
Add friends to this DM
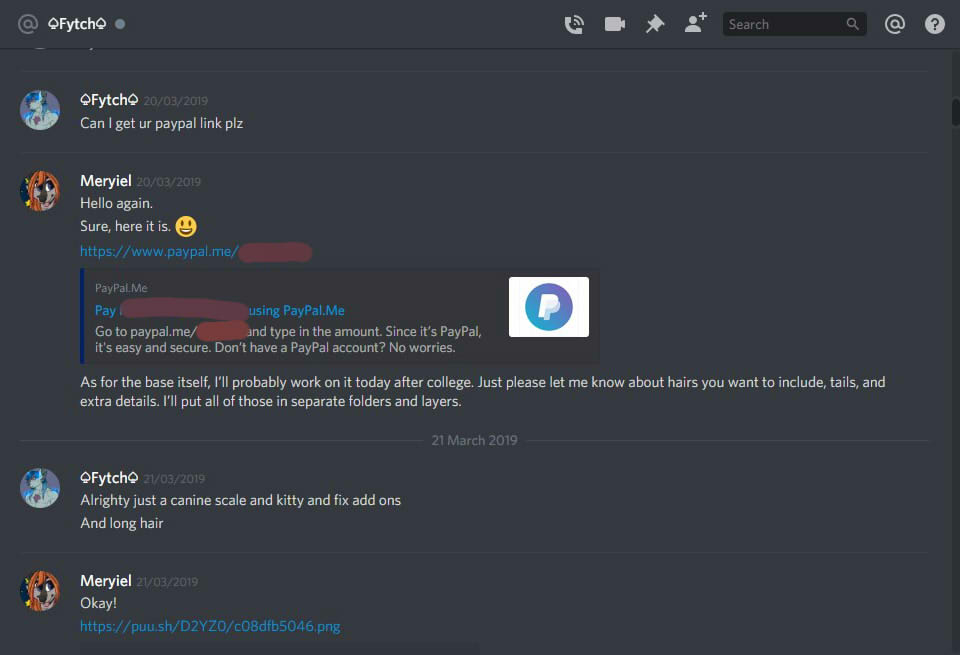point(696,23)
